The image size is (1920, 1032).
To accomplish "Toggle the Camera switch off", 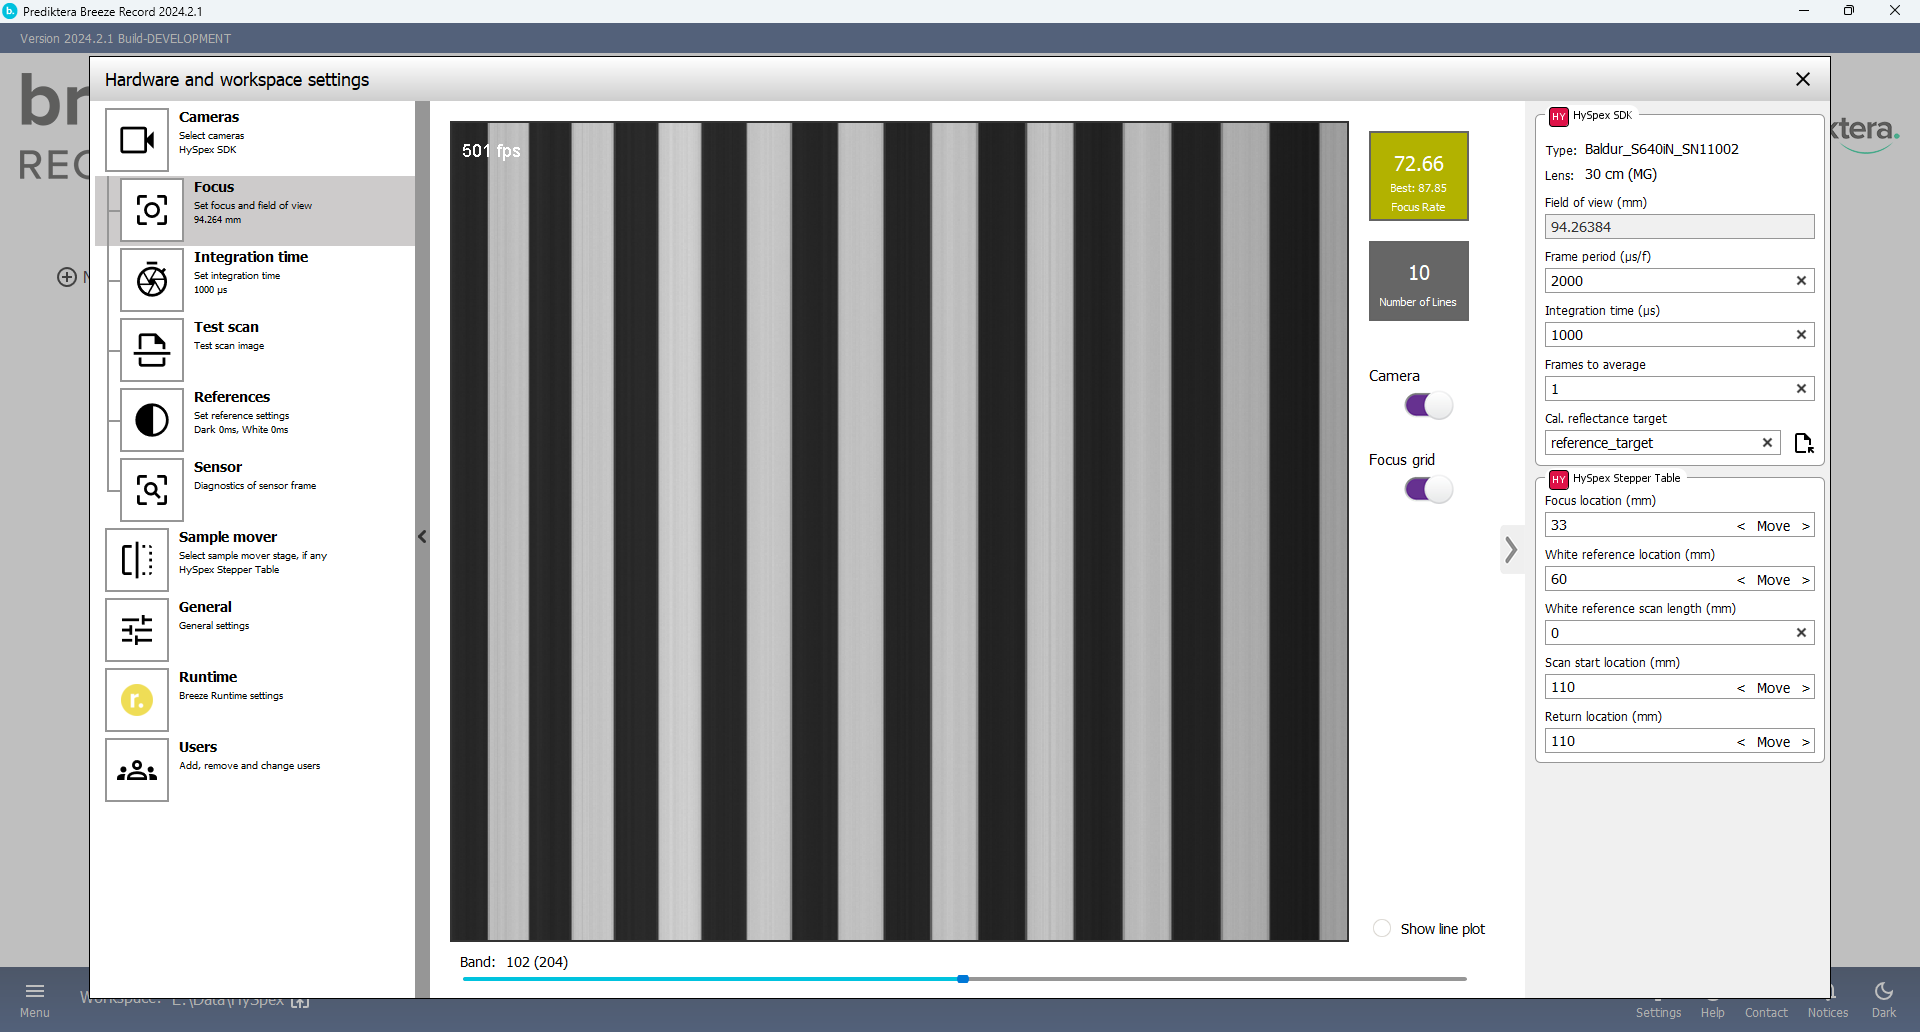I will 1428,405.
